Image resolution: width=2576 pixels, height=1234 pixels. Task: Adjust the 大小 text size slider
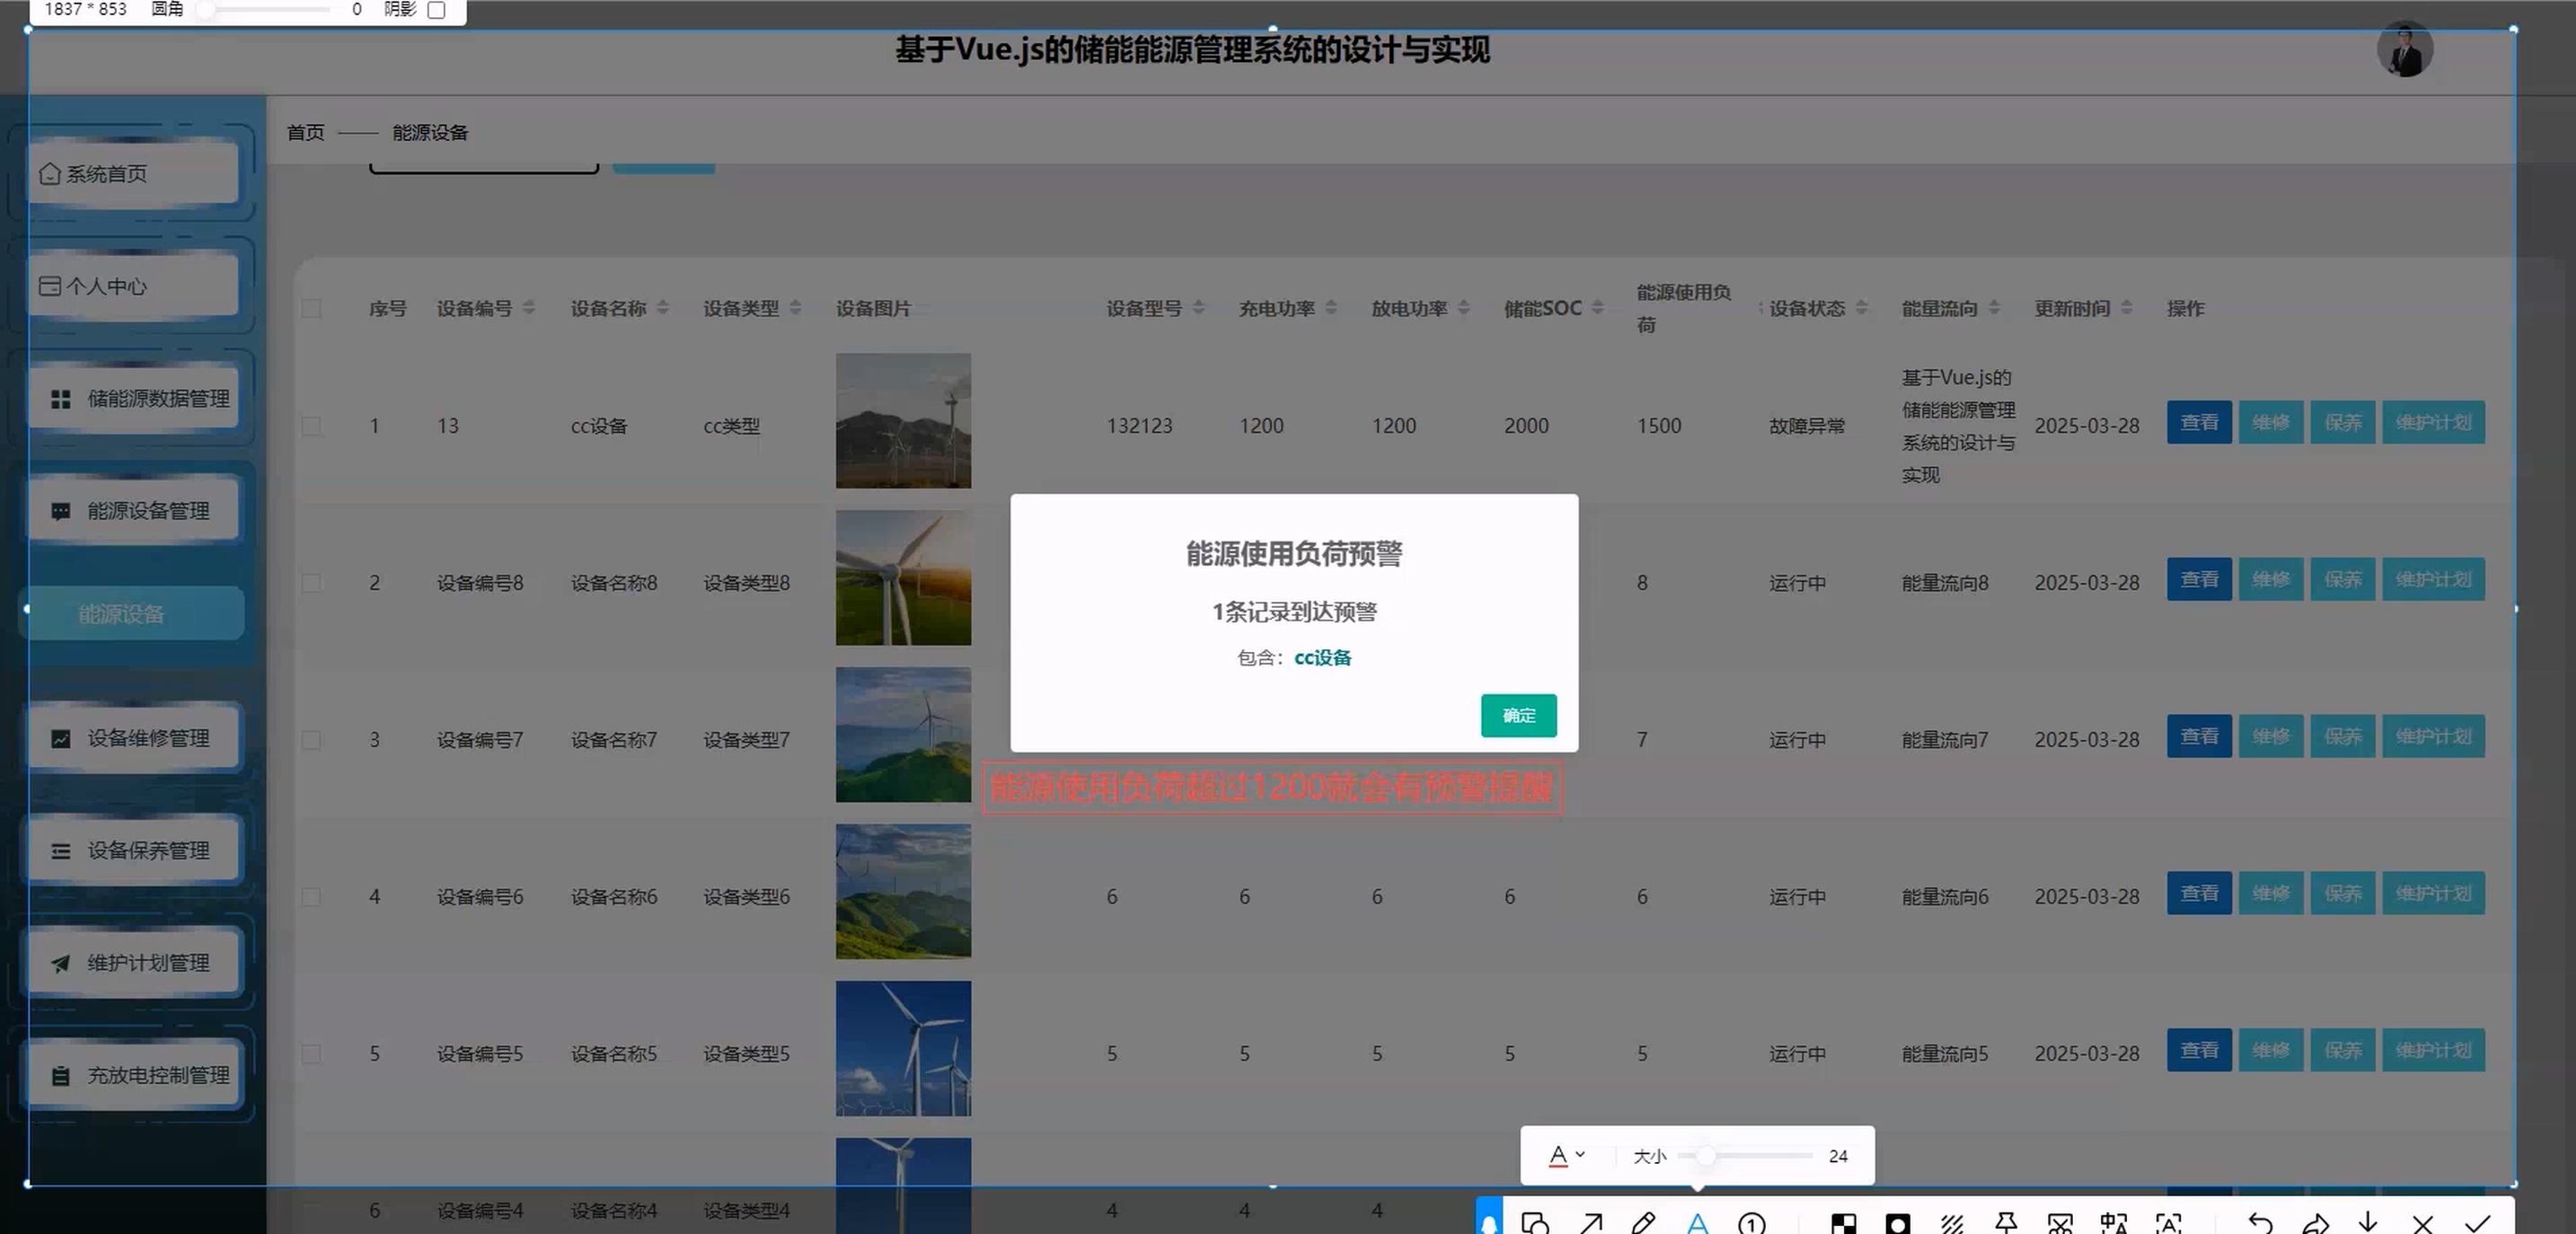coord(1705,1155)
